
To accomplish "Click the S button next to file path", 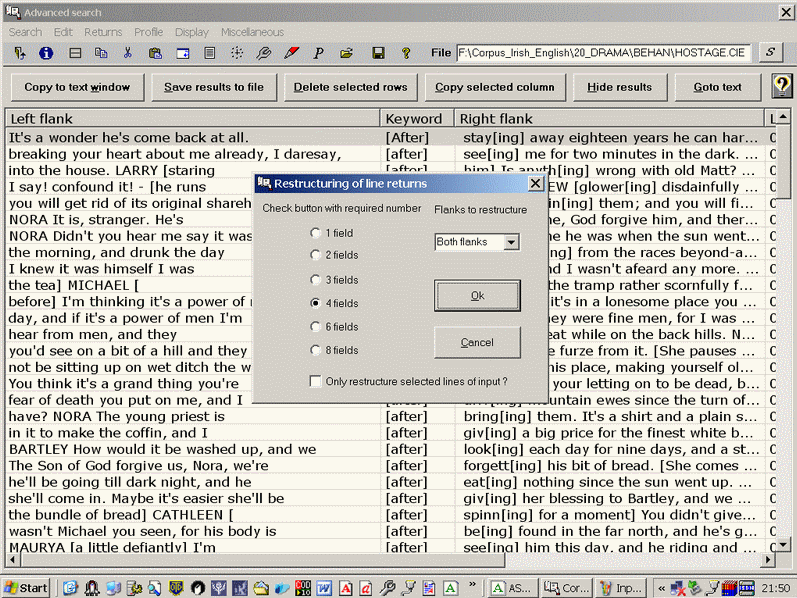I will pyautogui.click(x=769, y=52).
